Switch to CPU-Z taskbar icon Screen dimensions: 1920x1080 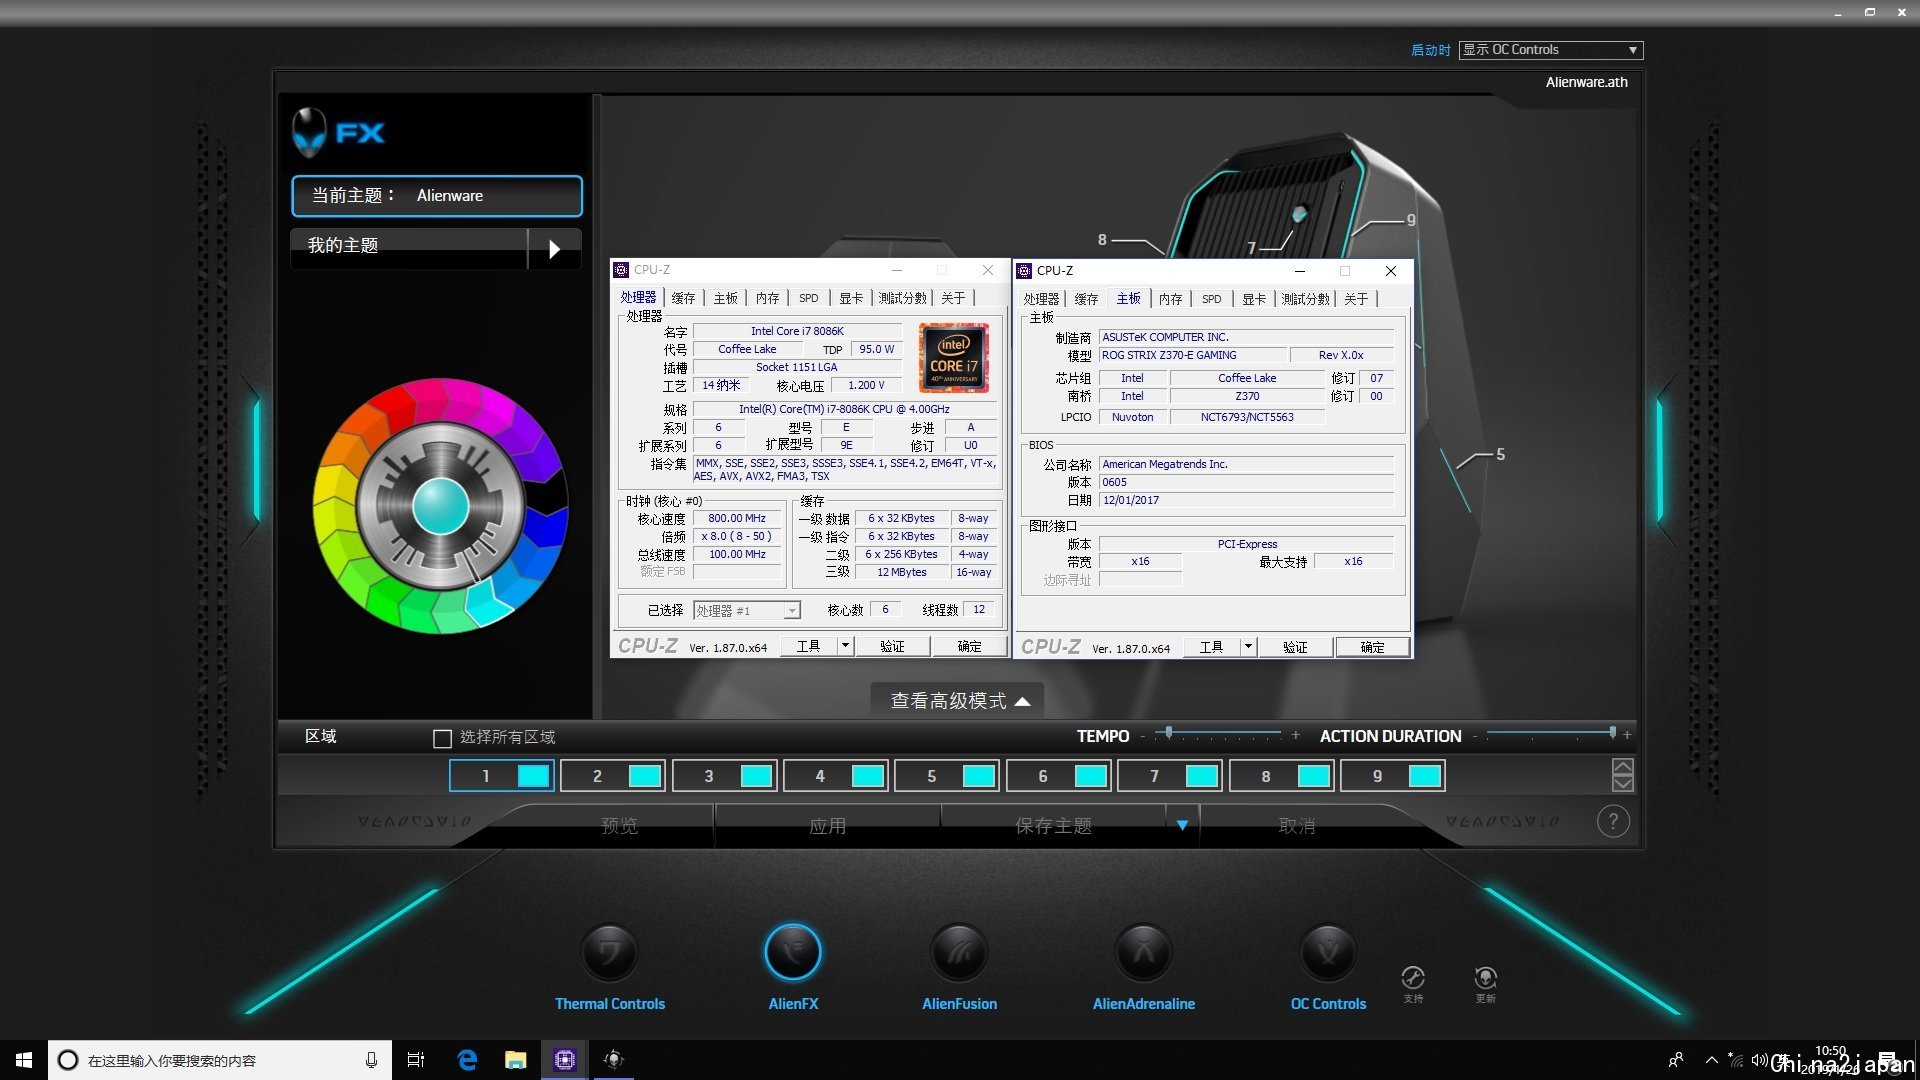[565, 1060]
